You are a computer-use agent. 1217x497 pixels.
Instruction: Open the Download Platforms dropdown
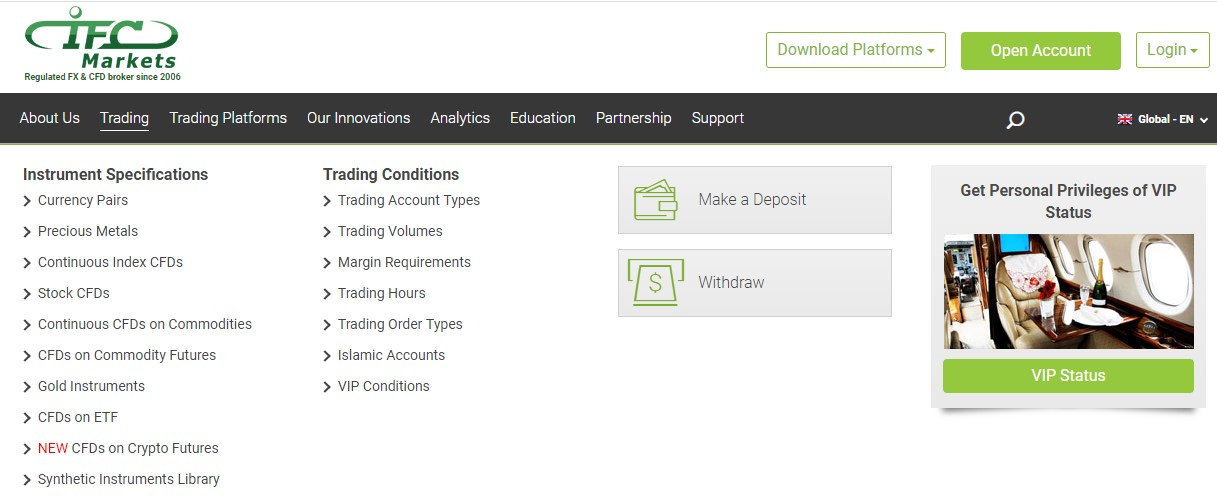pos(856,50)
